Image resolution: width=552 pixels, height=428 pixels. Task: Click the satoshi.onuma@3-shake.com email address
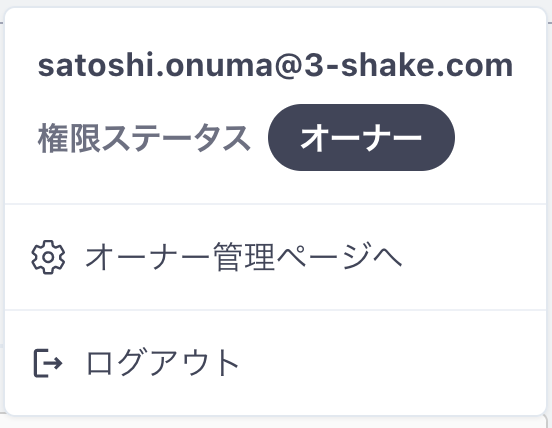point(275,65)
